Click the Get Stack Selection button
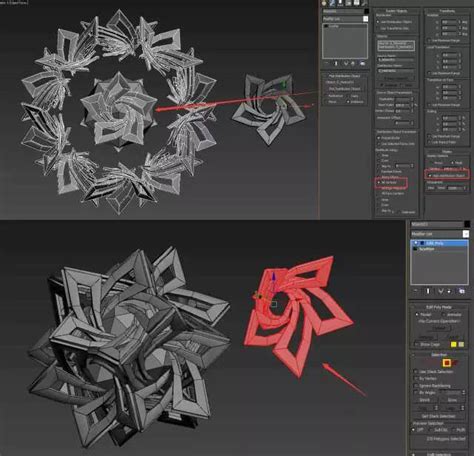 [439, 416]
